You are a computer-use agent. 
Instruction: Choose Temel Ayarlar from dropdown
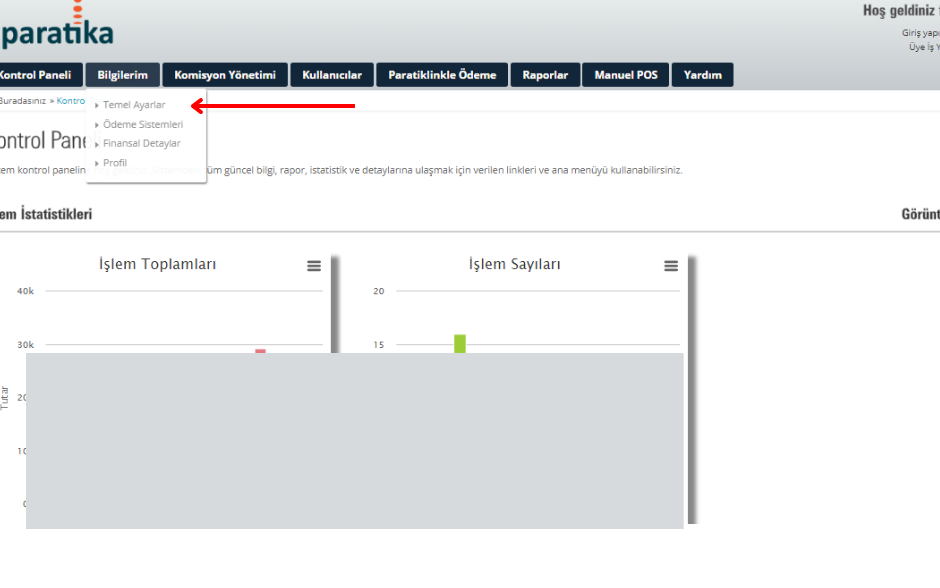tap(134, 105)
